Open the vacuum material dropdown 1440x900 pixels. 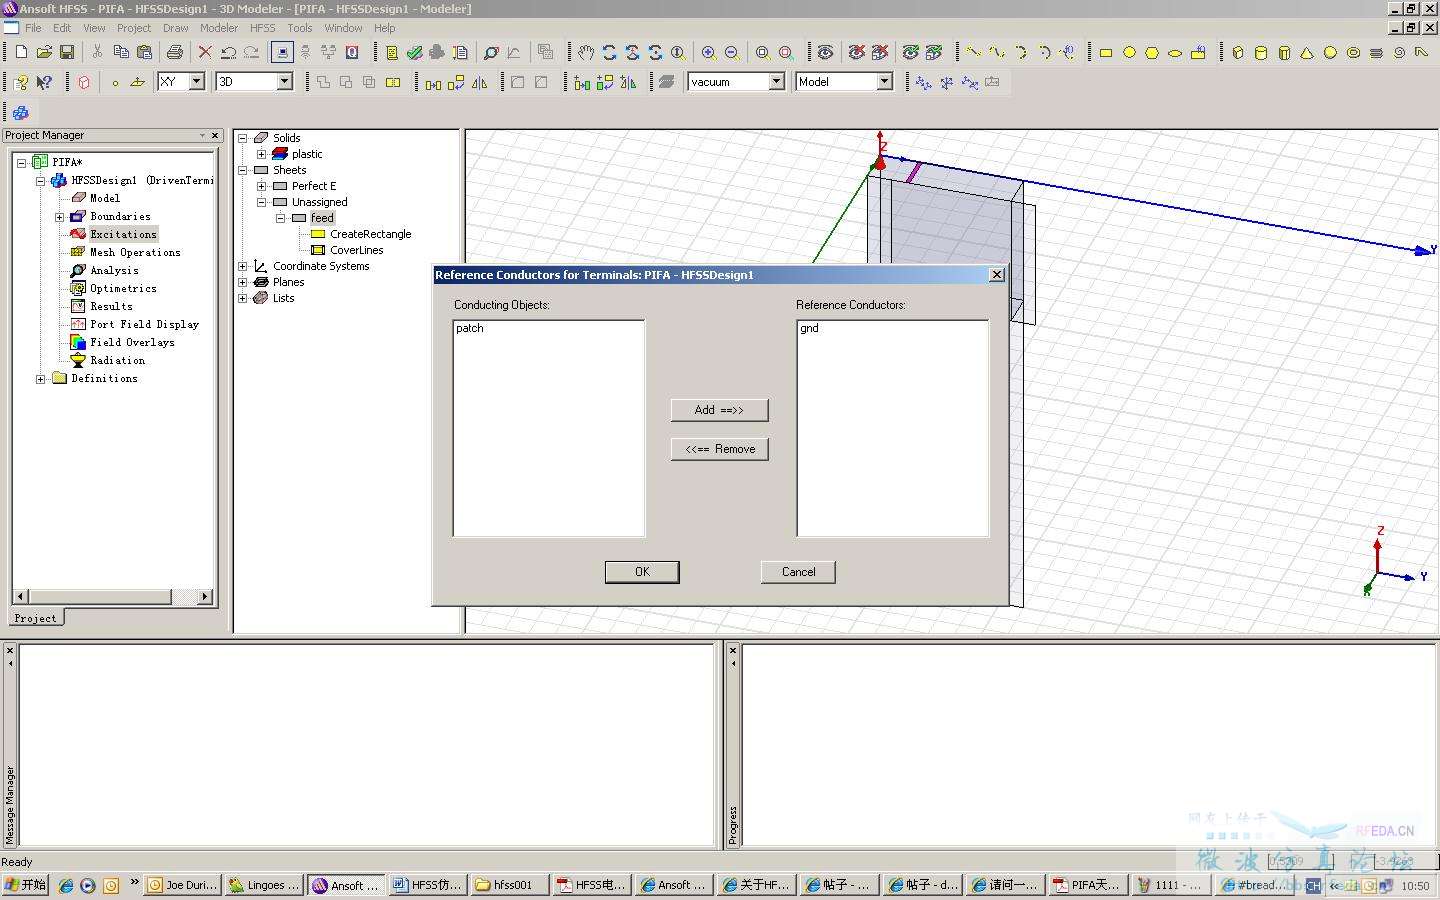[776, 82]
